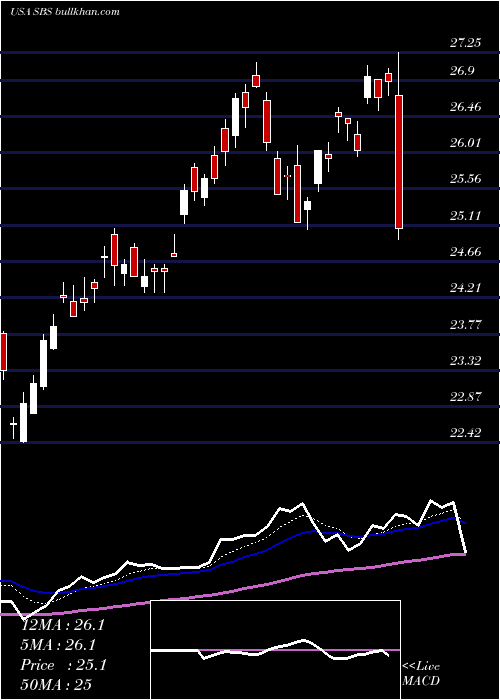Click the 22.87 price axis label

[x=465, y=397]
